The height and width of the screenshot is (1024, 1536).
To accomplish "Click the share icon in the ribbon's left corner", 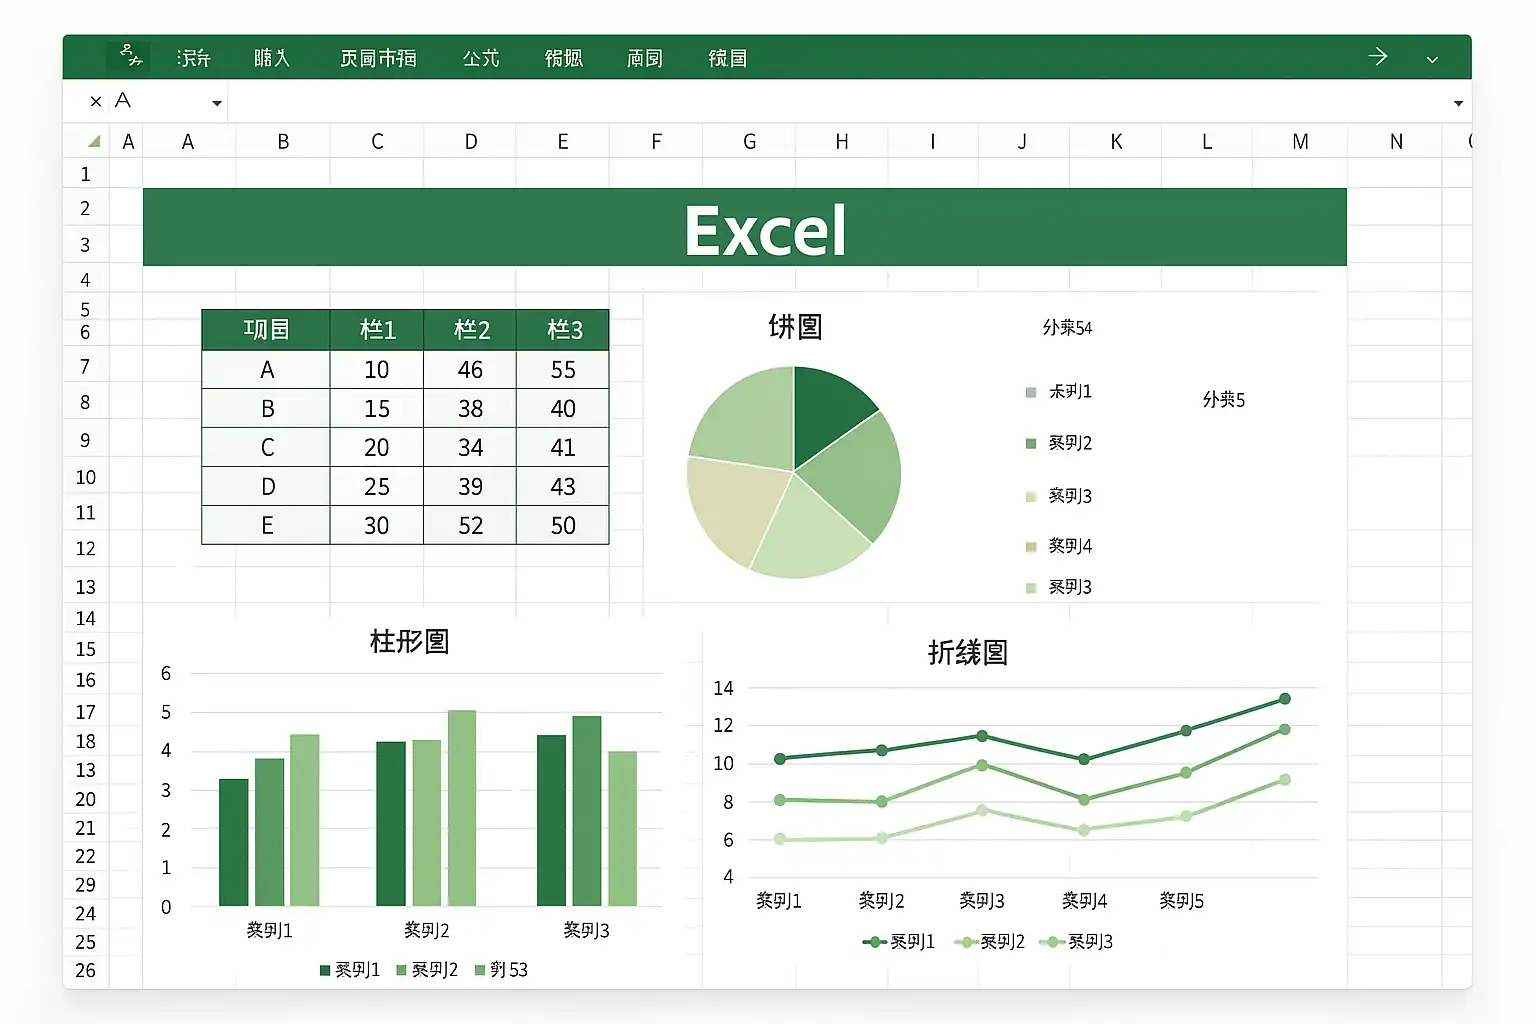I will (130, 56).
